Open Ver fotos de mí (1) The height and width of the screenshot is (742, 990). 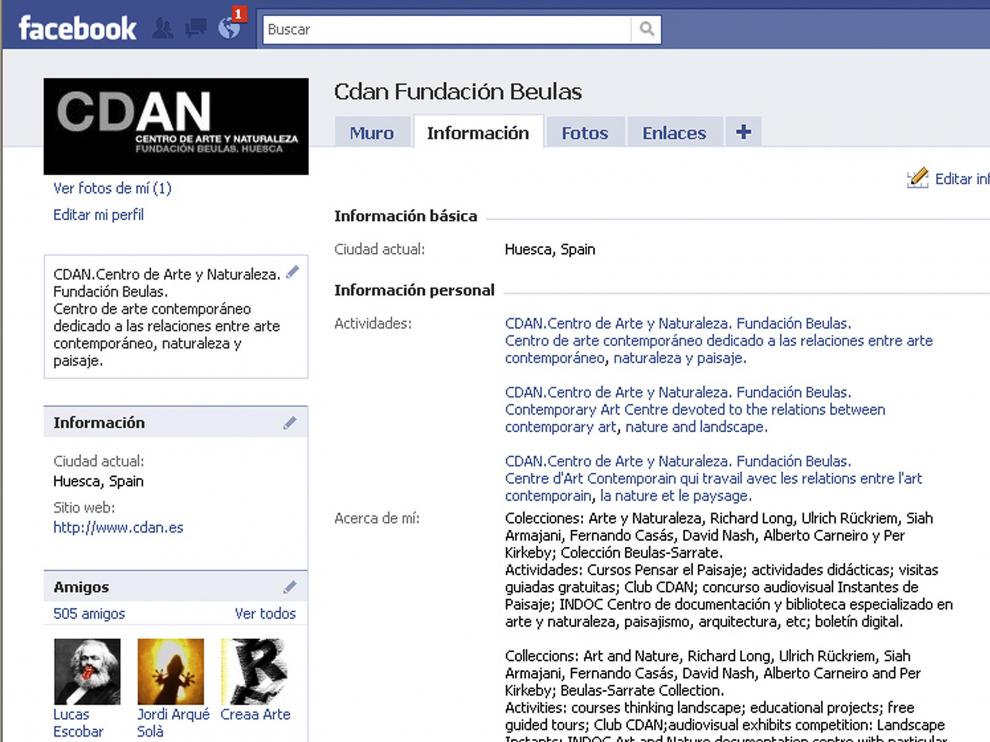(112, 188)
